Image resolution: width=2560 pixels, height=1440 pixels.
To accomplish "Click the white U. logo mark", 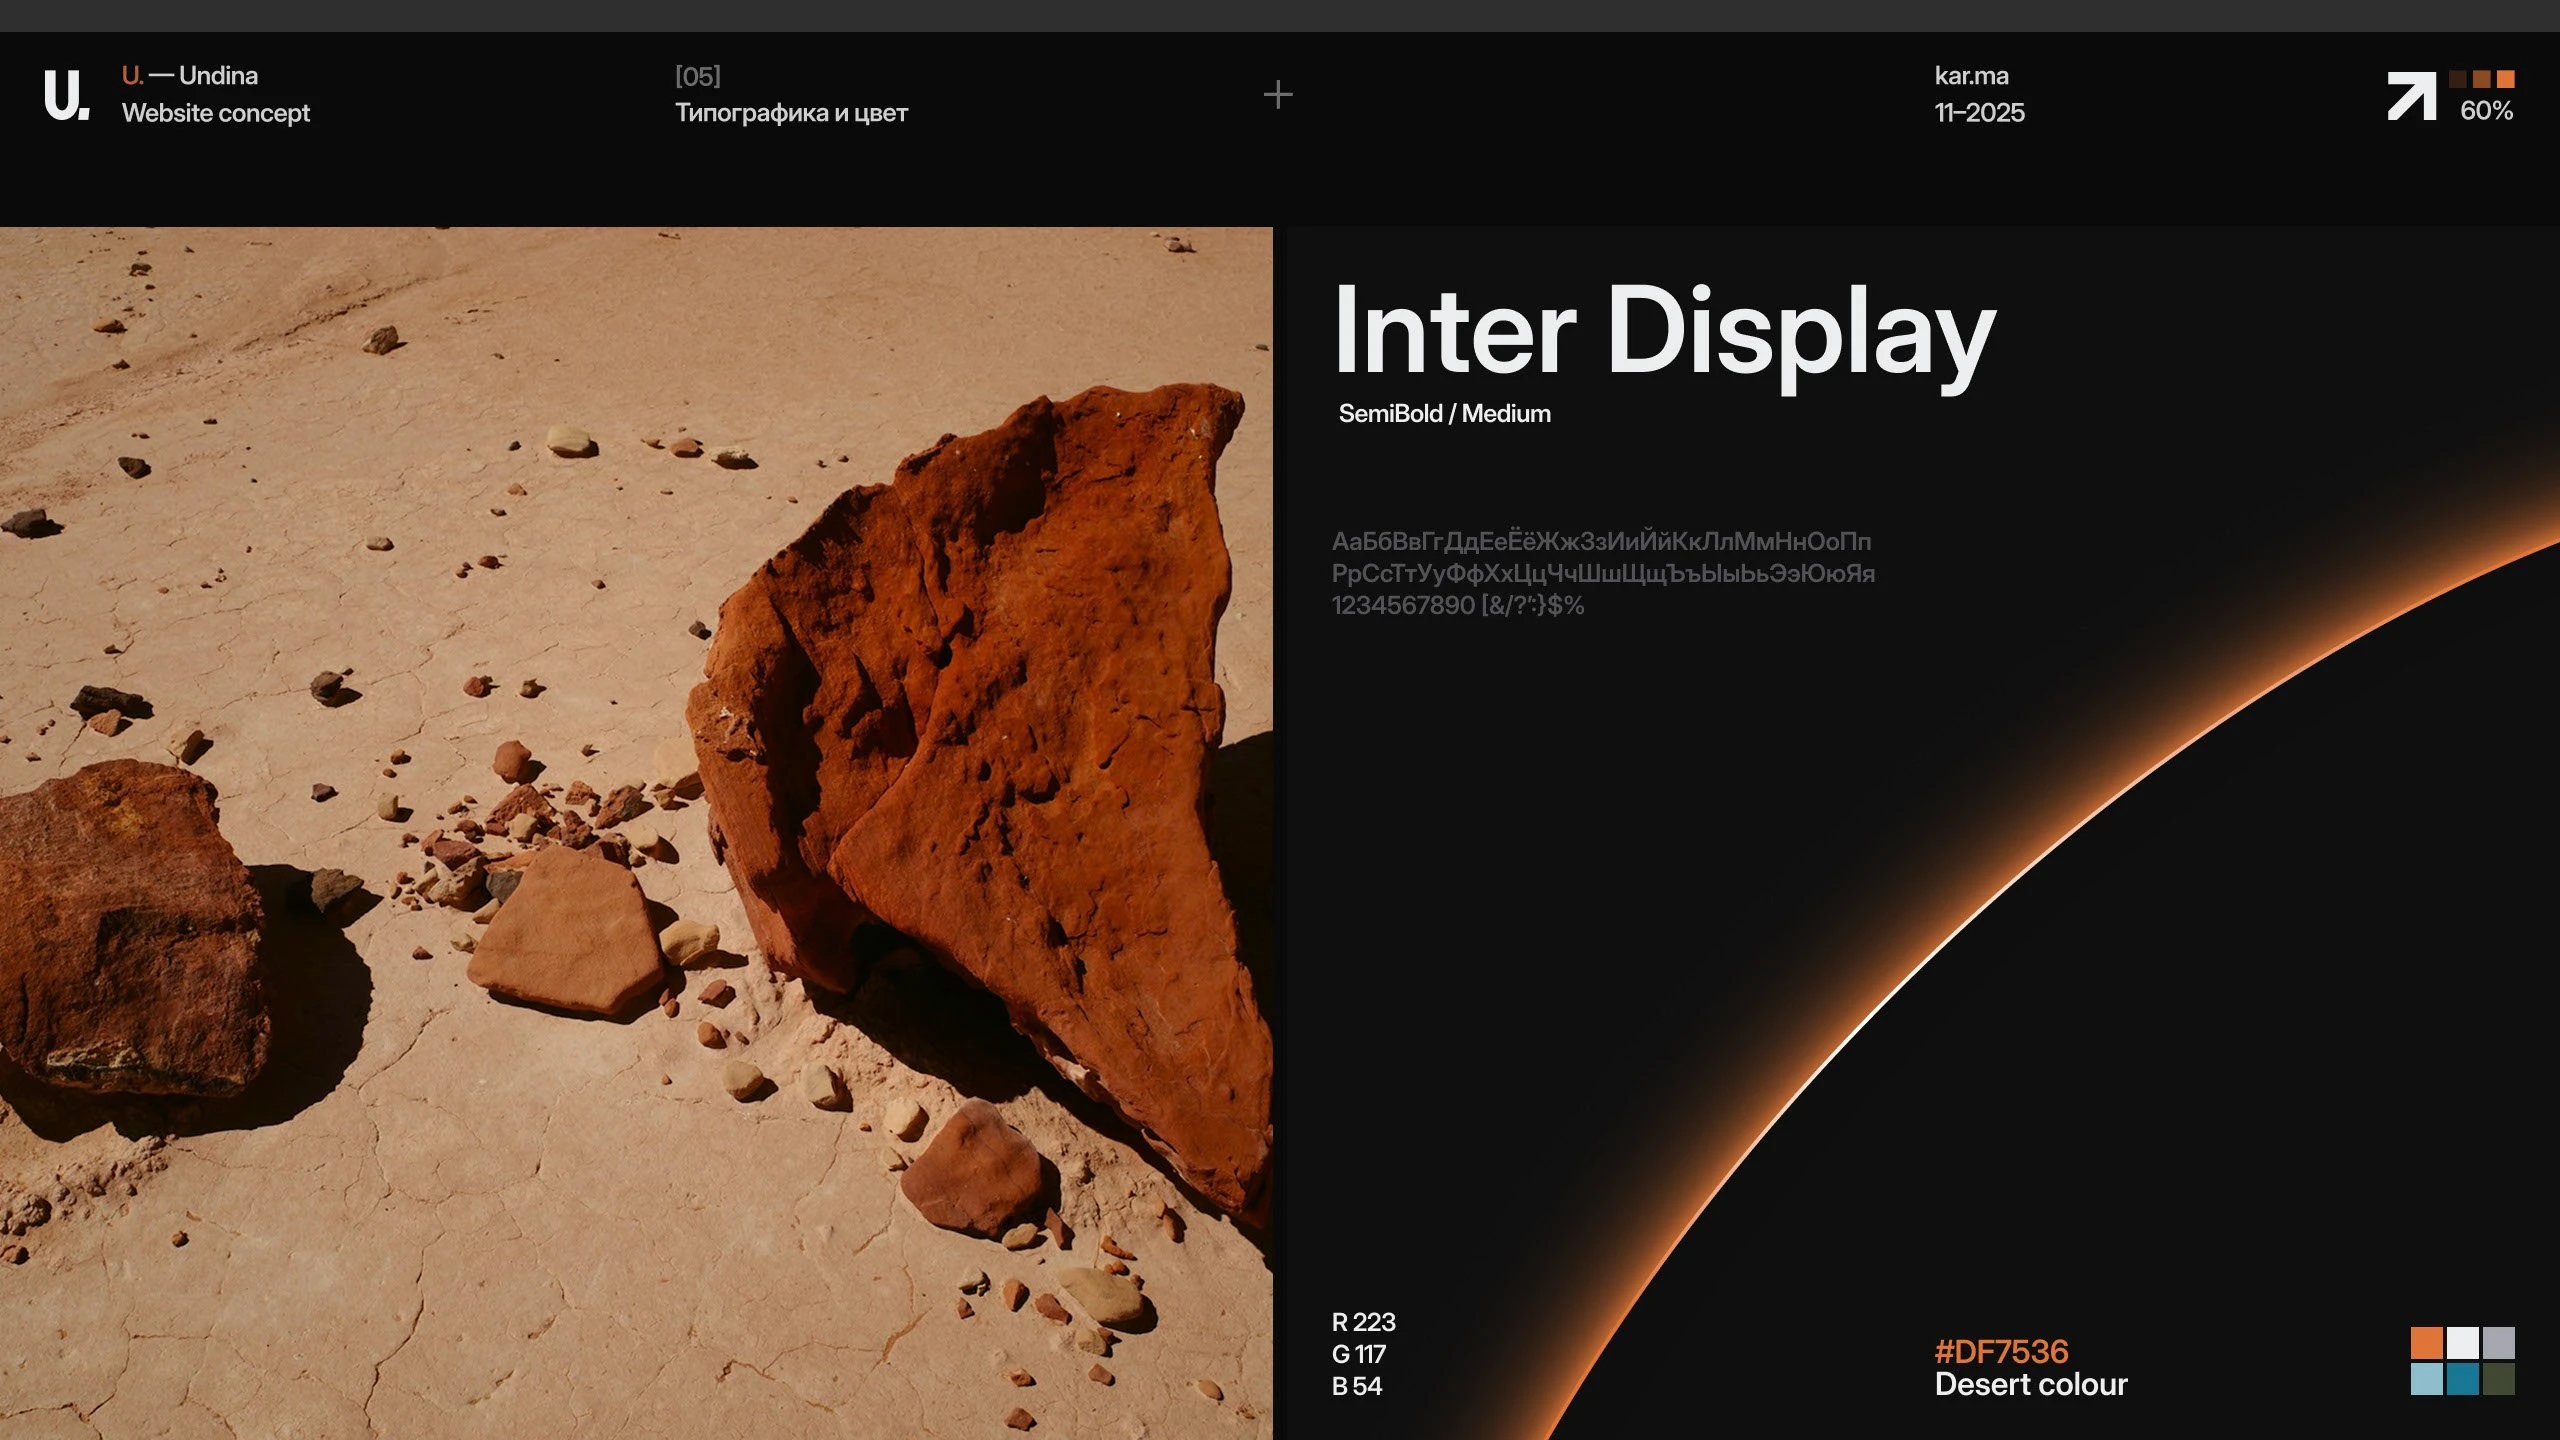I will [66, 95].
